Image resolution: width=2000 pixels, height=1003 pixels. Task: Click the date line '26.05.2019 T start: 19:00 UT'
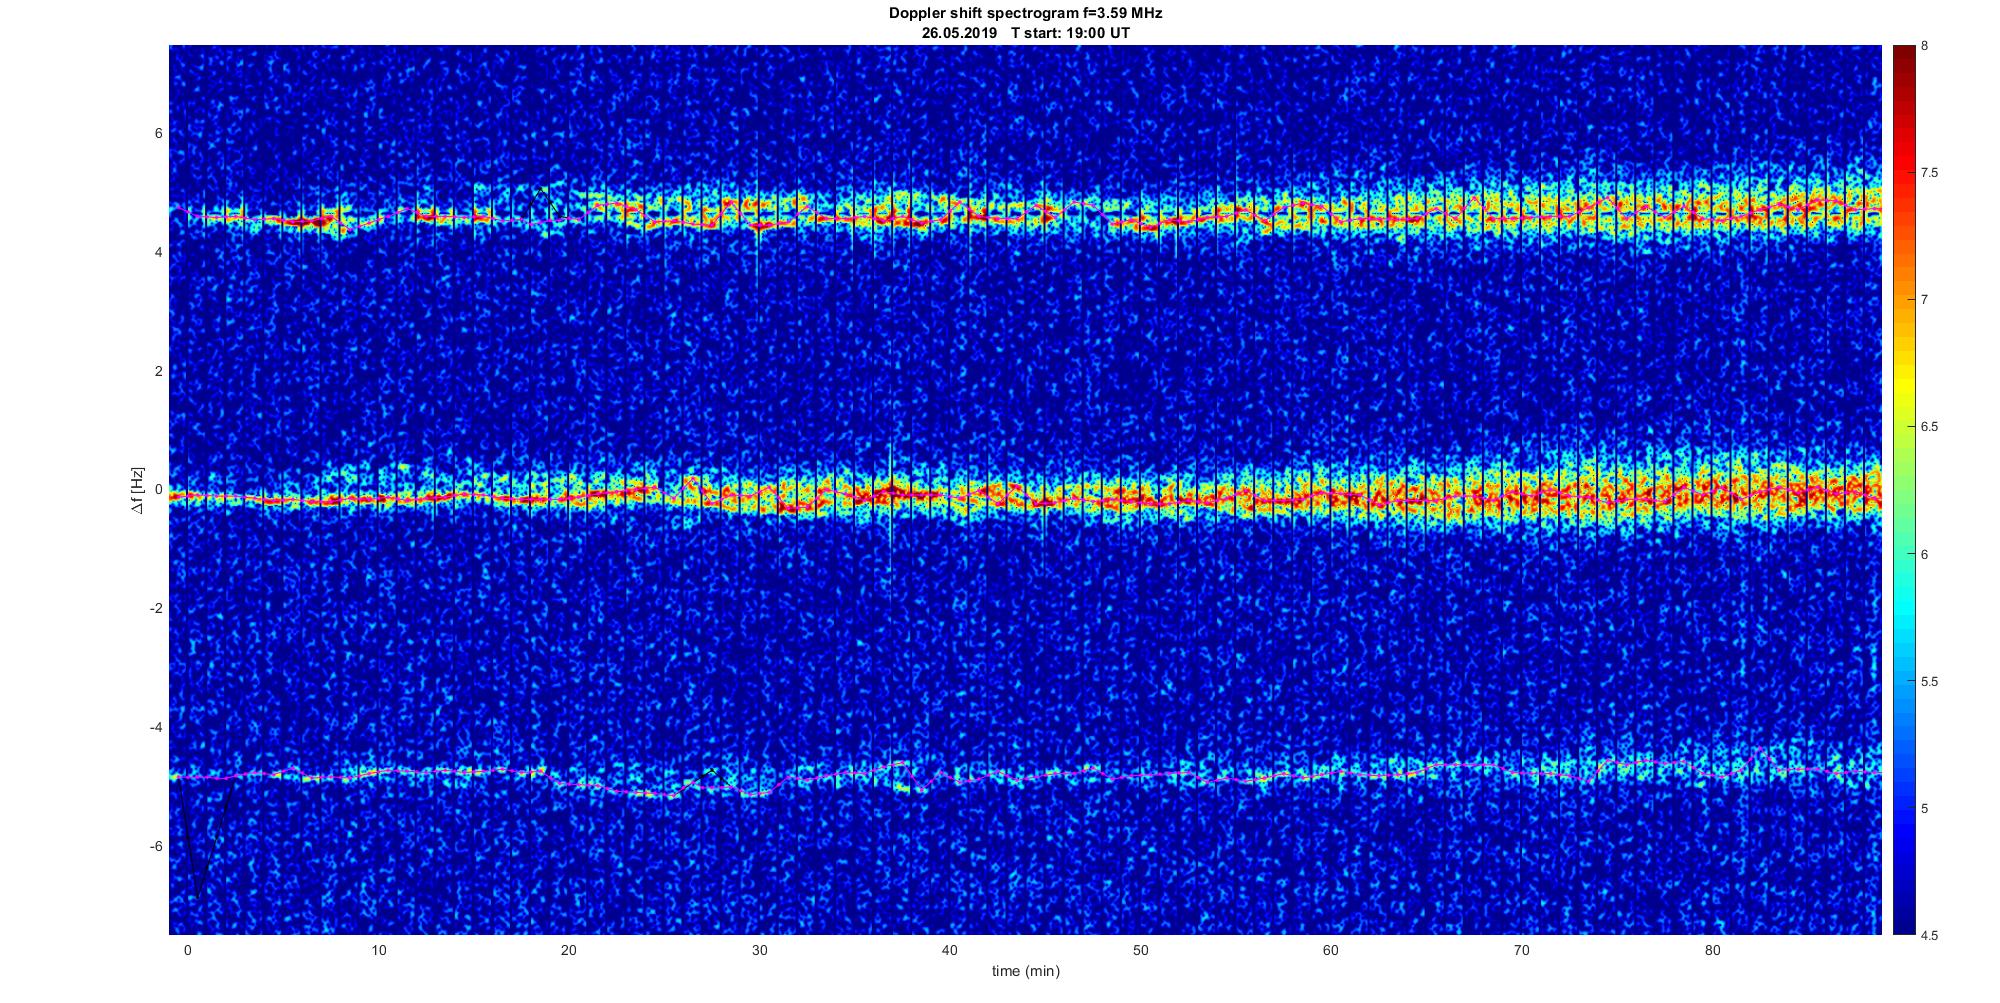point(1025,32)
